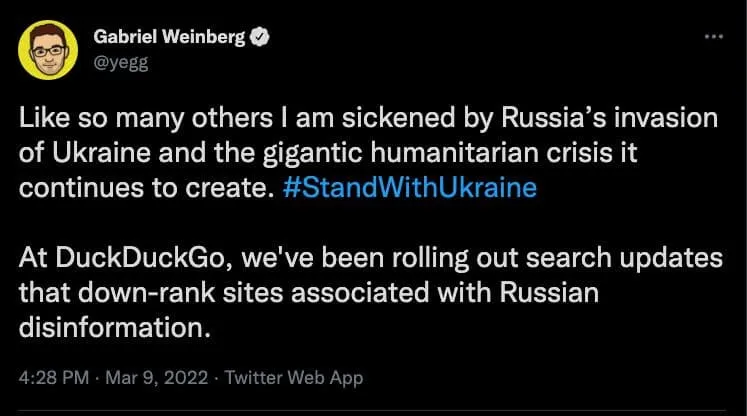Click the divider line below the timestamp

[x=372, y=409]
